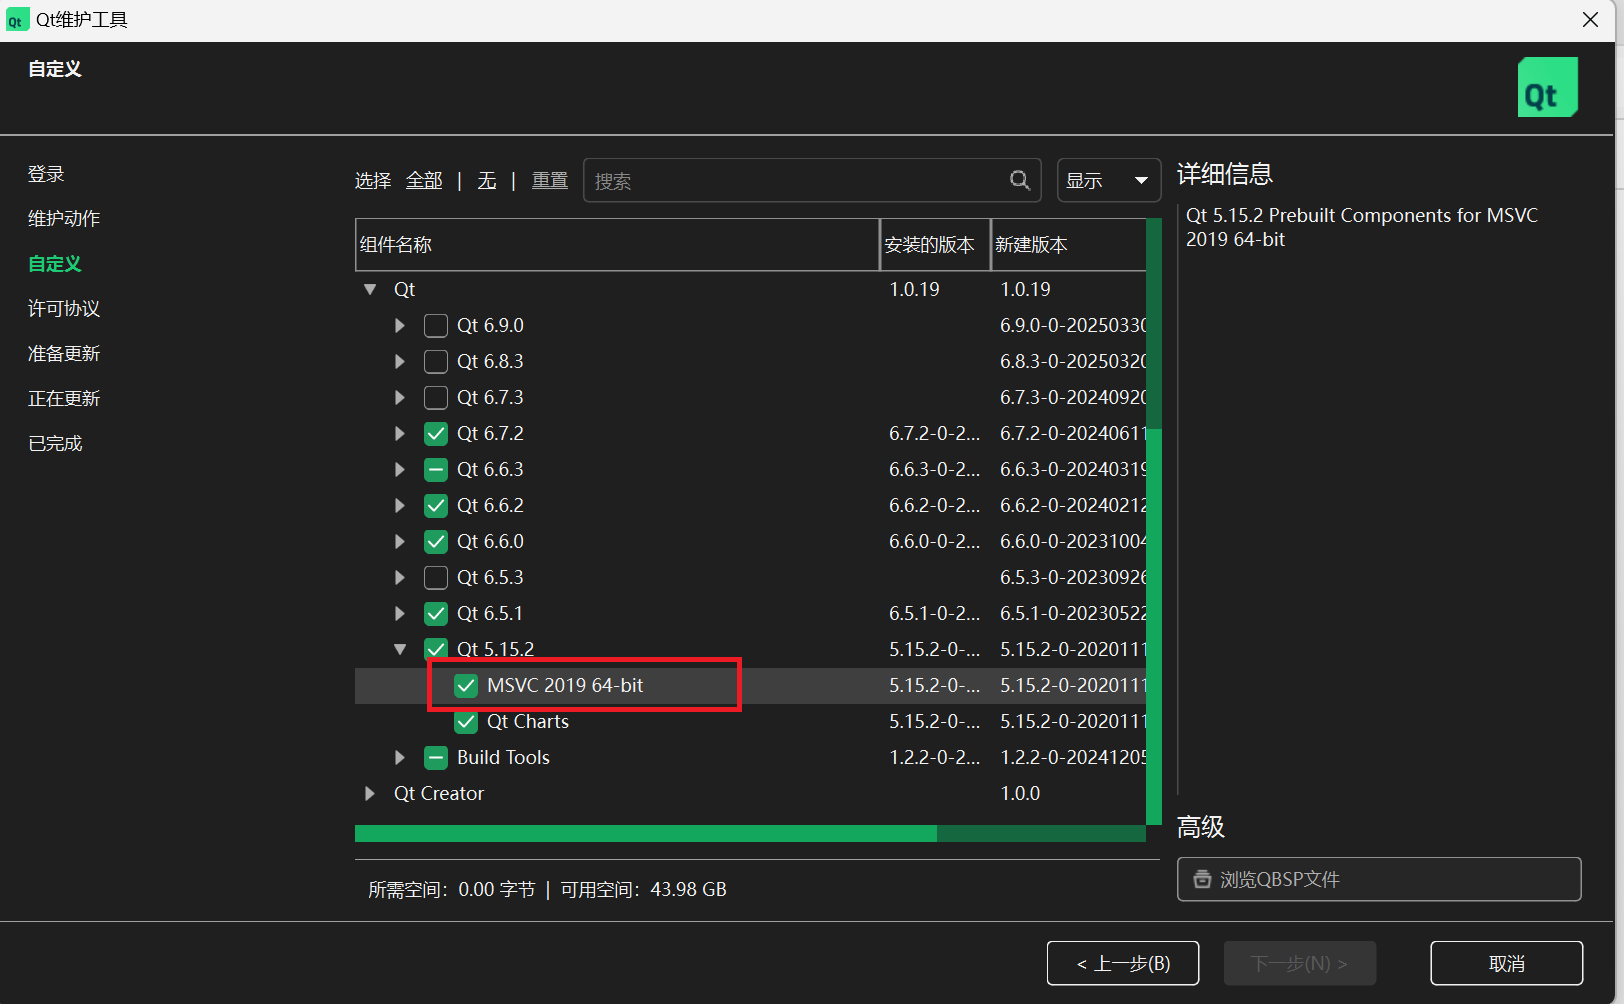Focus the 搜索 search field

point(812,180)
